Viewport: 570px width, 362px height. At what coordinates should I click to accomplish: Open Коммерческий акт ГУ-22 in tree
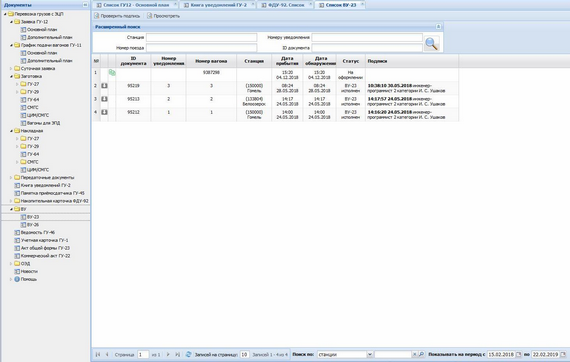tap(45, 256)
